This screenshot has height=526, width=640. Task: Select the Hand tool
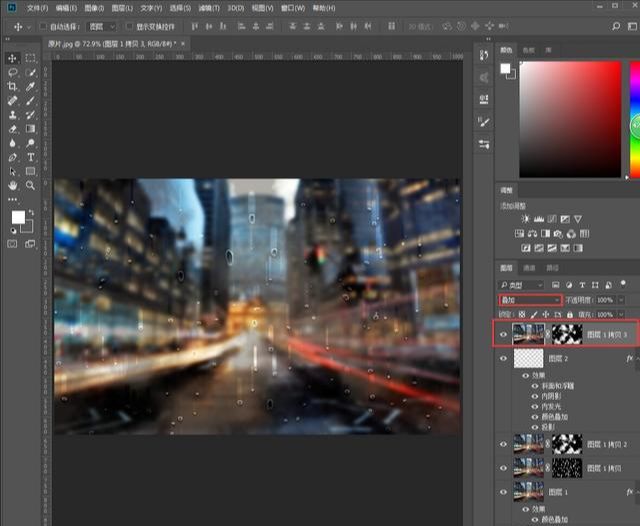[x=12, y=185]
